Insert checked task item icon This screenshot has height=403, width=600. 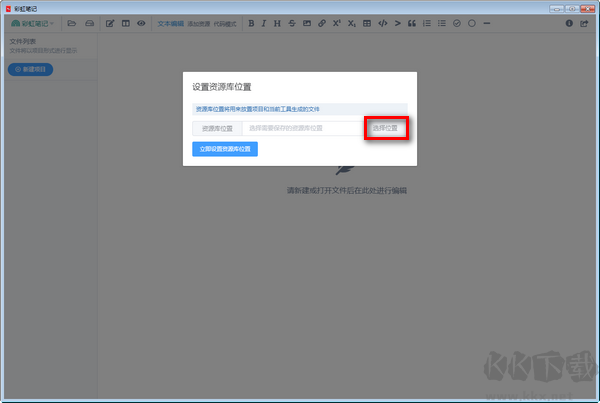point(457,23)
